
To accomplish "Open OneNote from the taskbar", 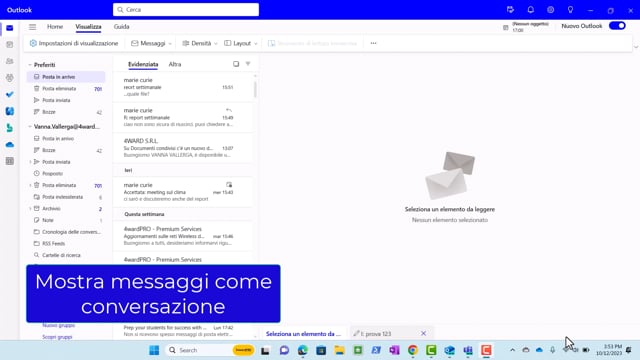I will [x=394, y=350].
